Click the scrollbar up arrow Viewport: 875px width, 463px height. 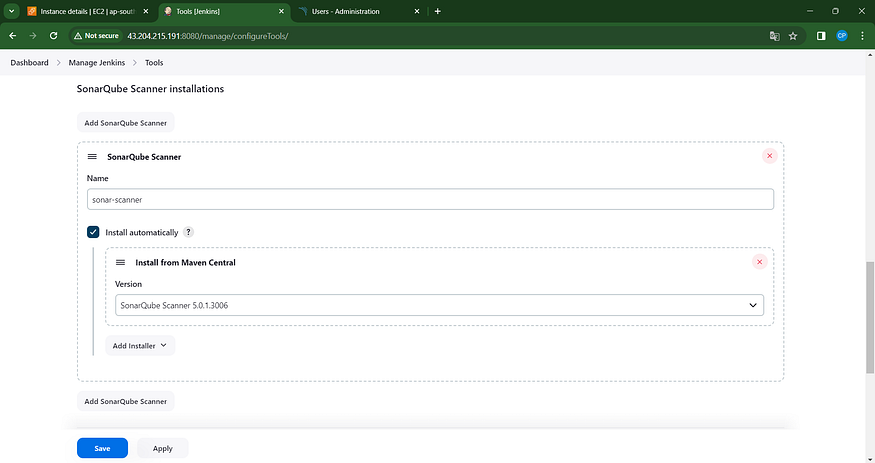tap(869, 55)
